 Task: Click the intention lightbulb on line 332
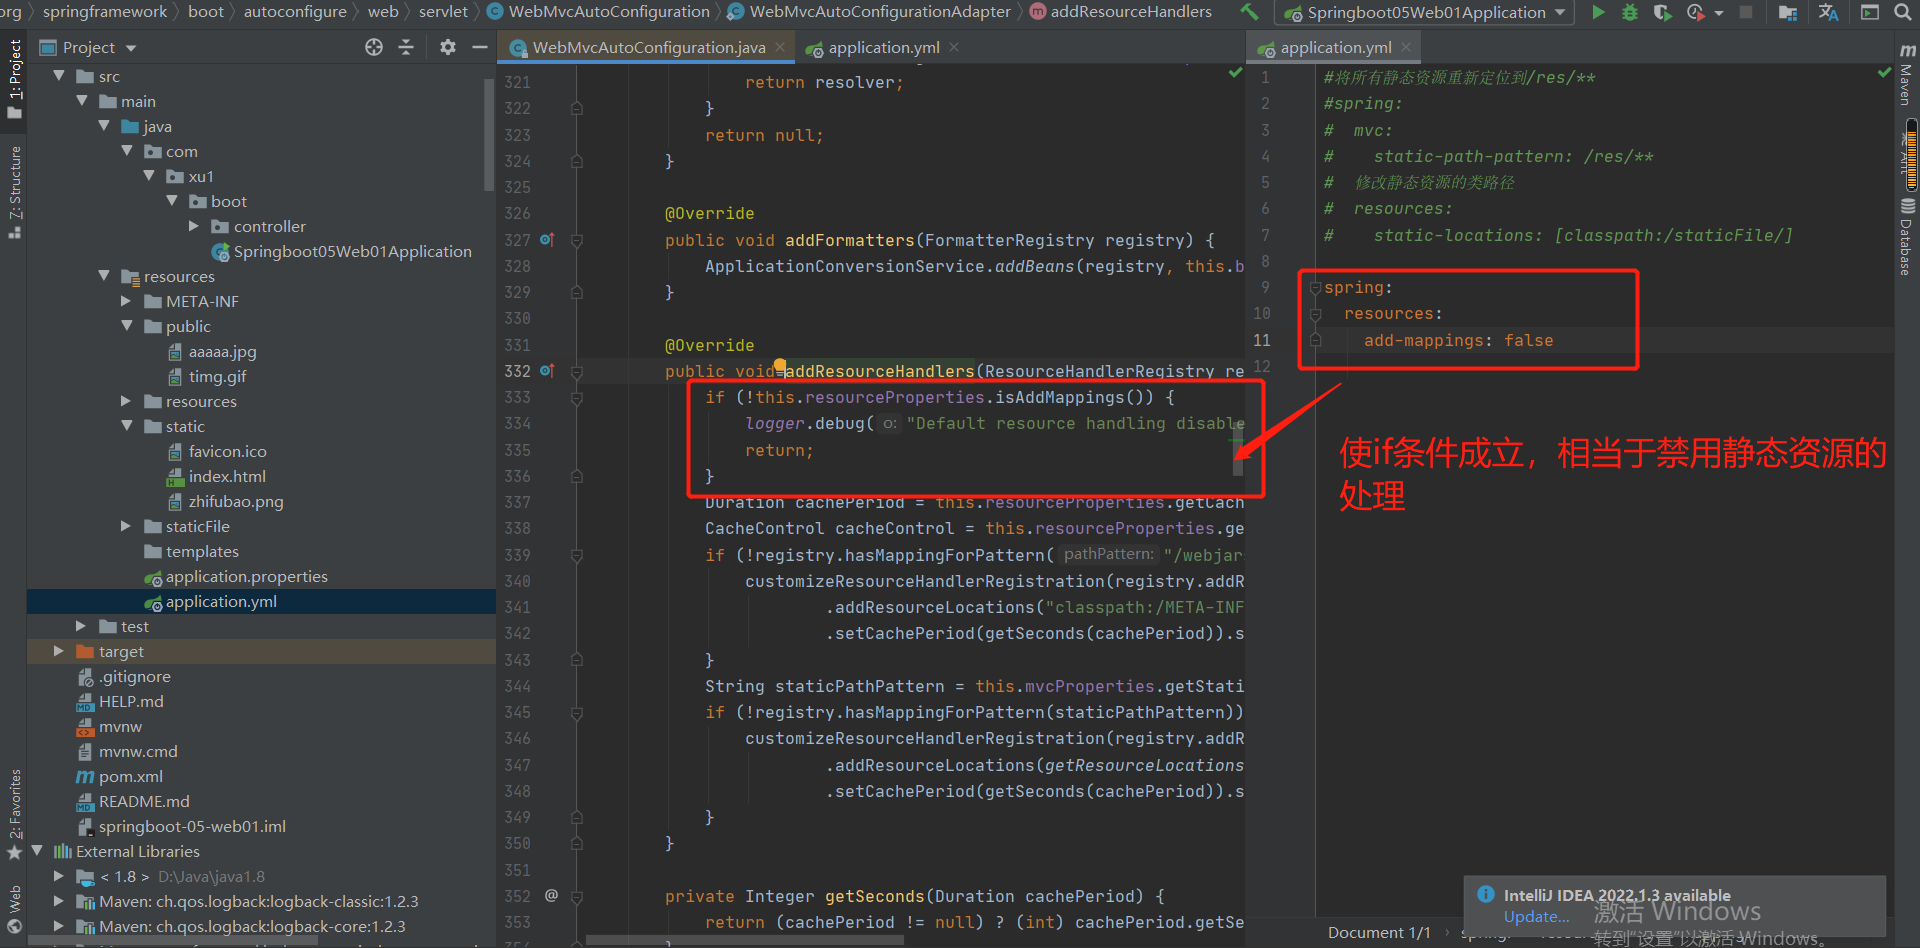(x=779, y=365)
